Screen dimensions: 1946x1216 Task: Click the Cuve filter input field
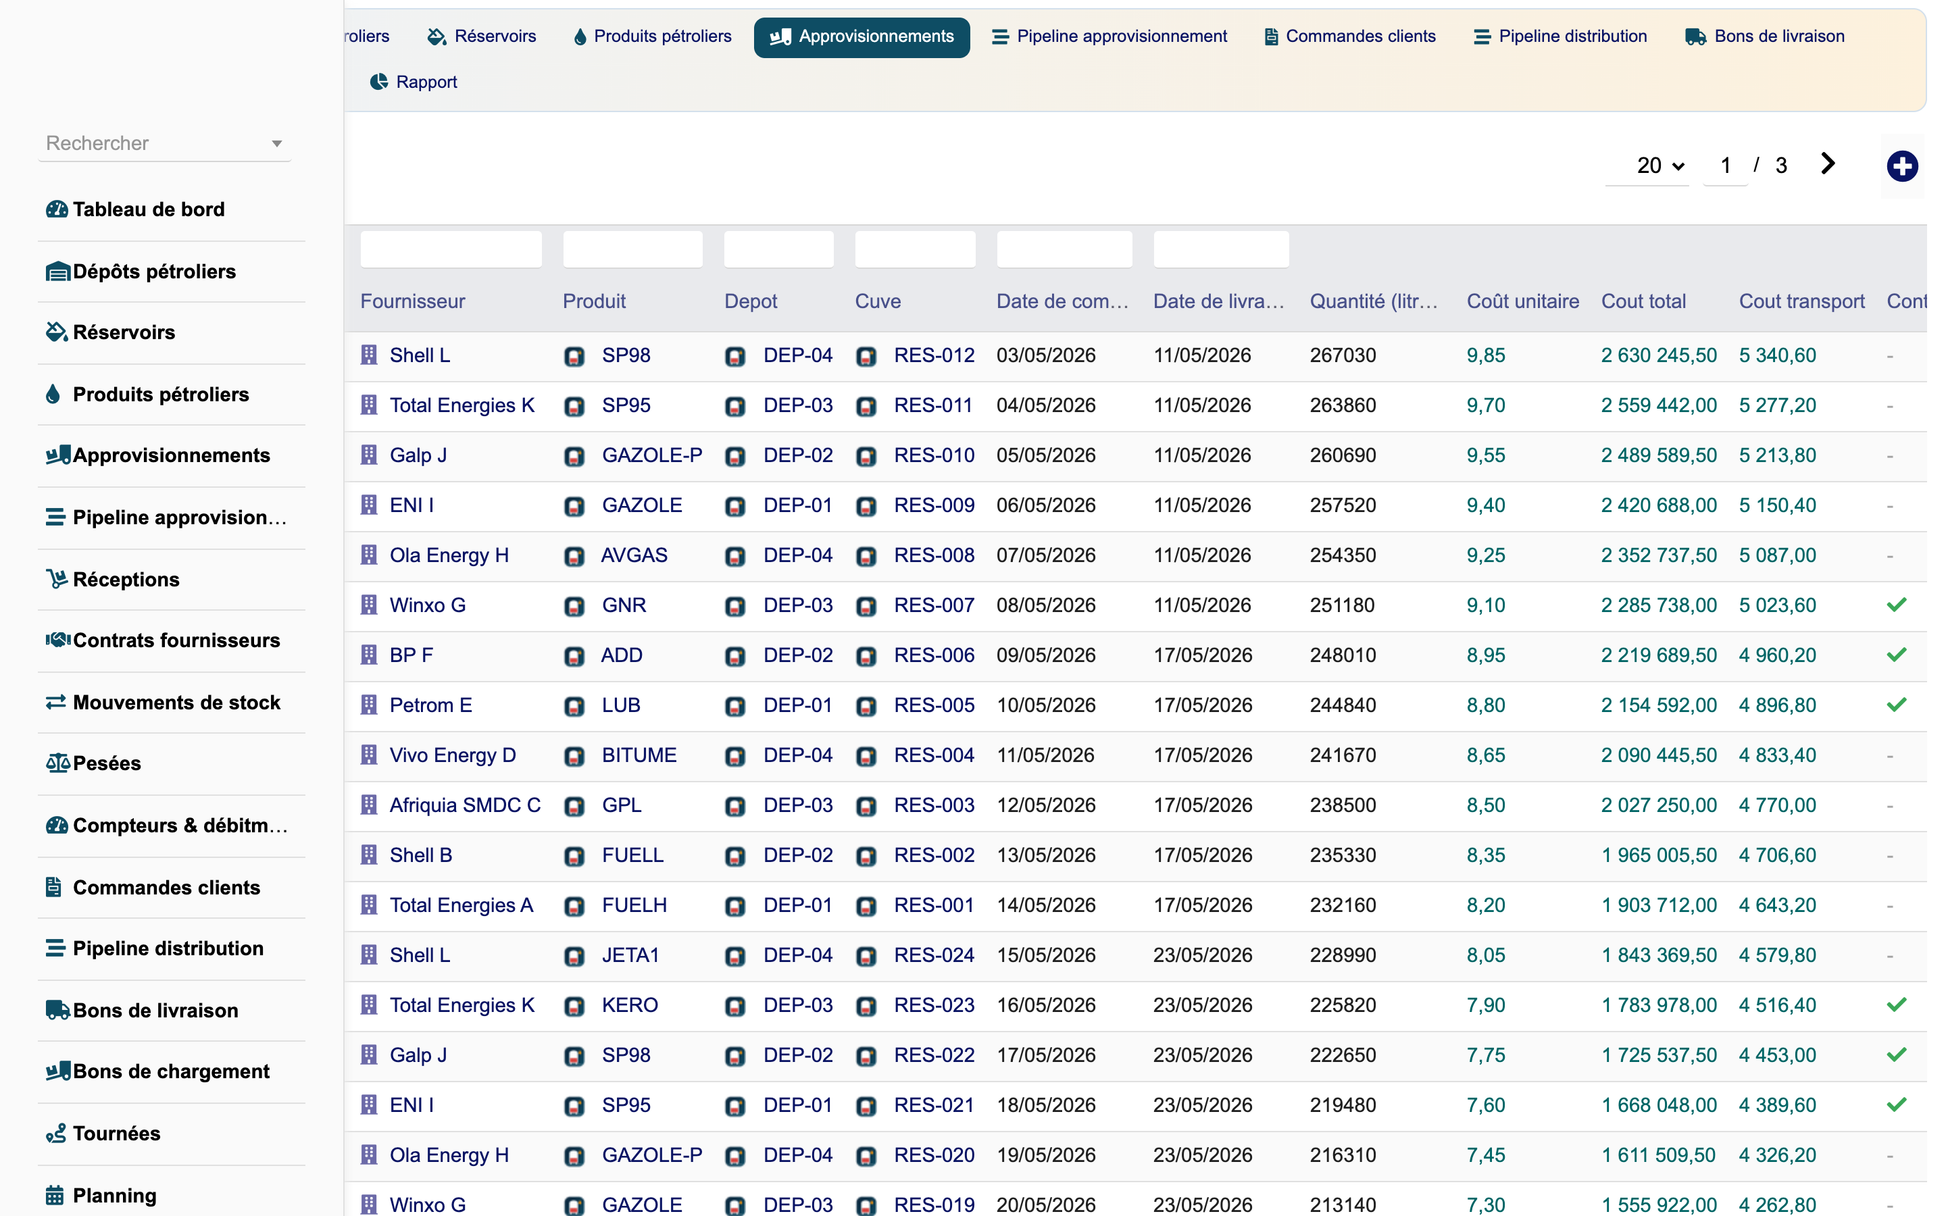point(915,249)
